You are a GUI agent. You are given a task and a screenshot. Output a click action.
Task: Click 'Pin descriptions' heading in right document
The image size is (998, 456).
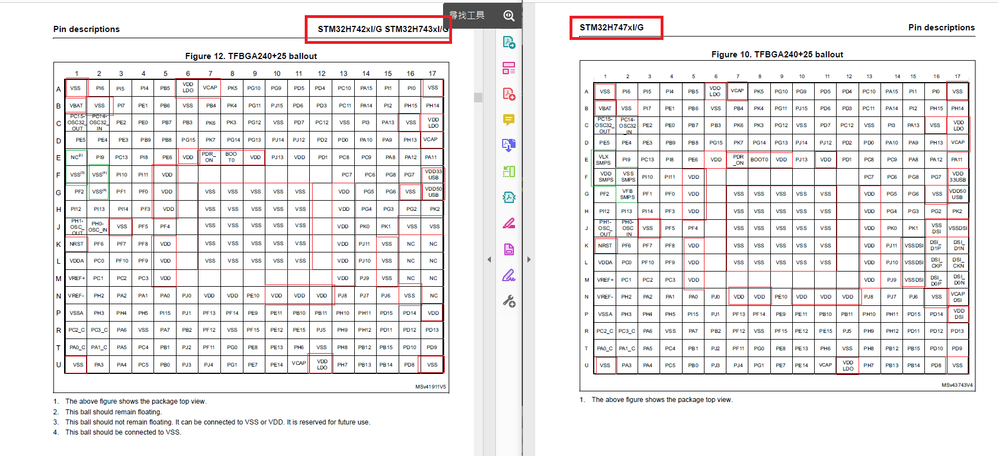tap(941, 27)
